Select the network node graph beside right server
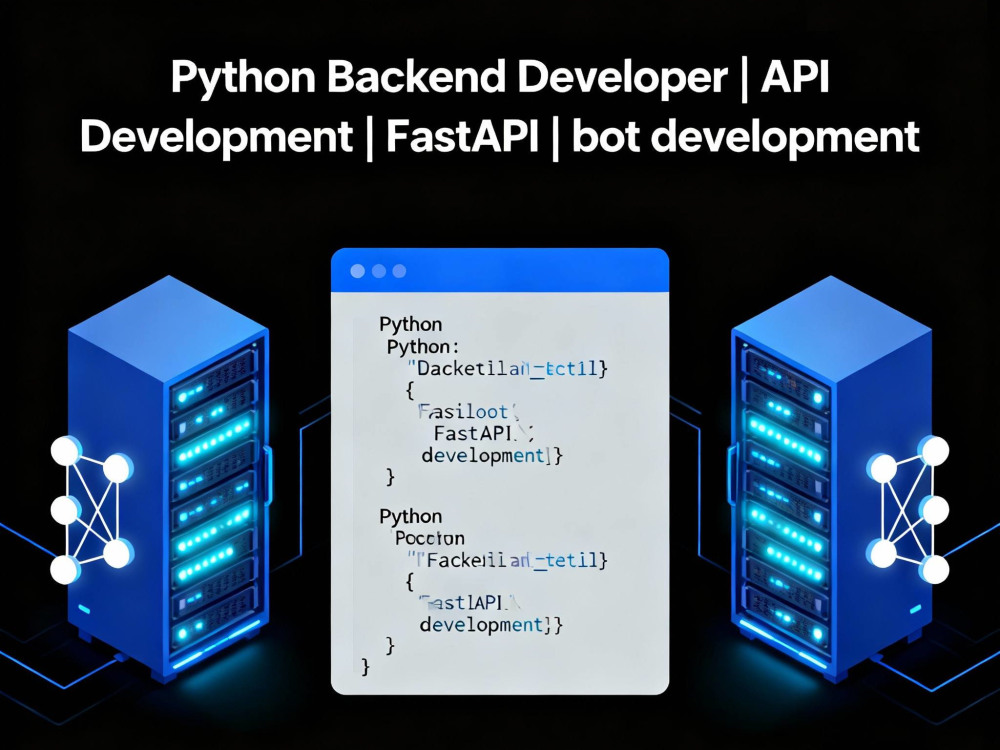The width and height of the screenshot is (1000, 750). 908,510
